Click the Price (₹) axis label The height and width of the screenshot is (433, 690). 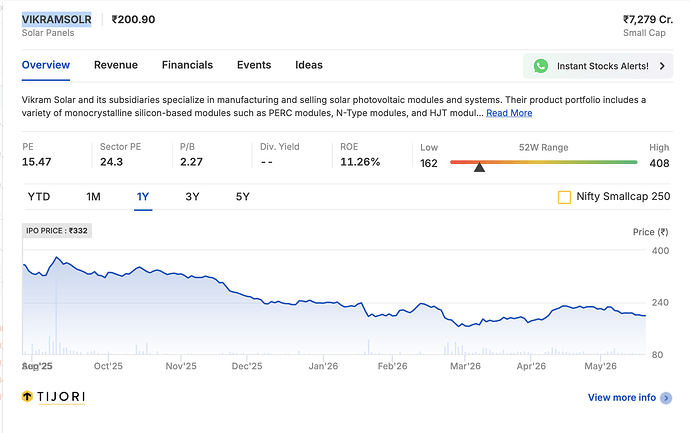coord(650,232)
